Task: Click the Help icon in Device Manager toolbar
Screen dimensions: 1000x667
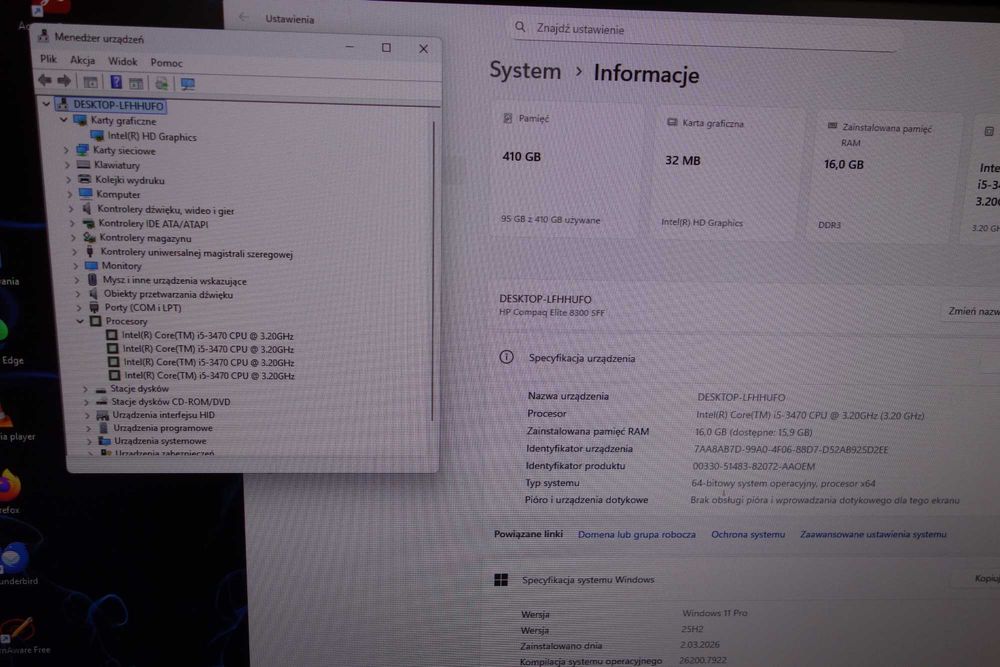Action: (115, 82)
